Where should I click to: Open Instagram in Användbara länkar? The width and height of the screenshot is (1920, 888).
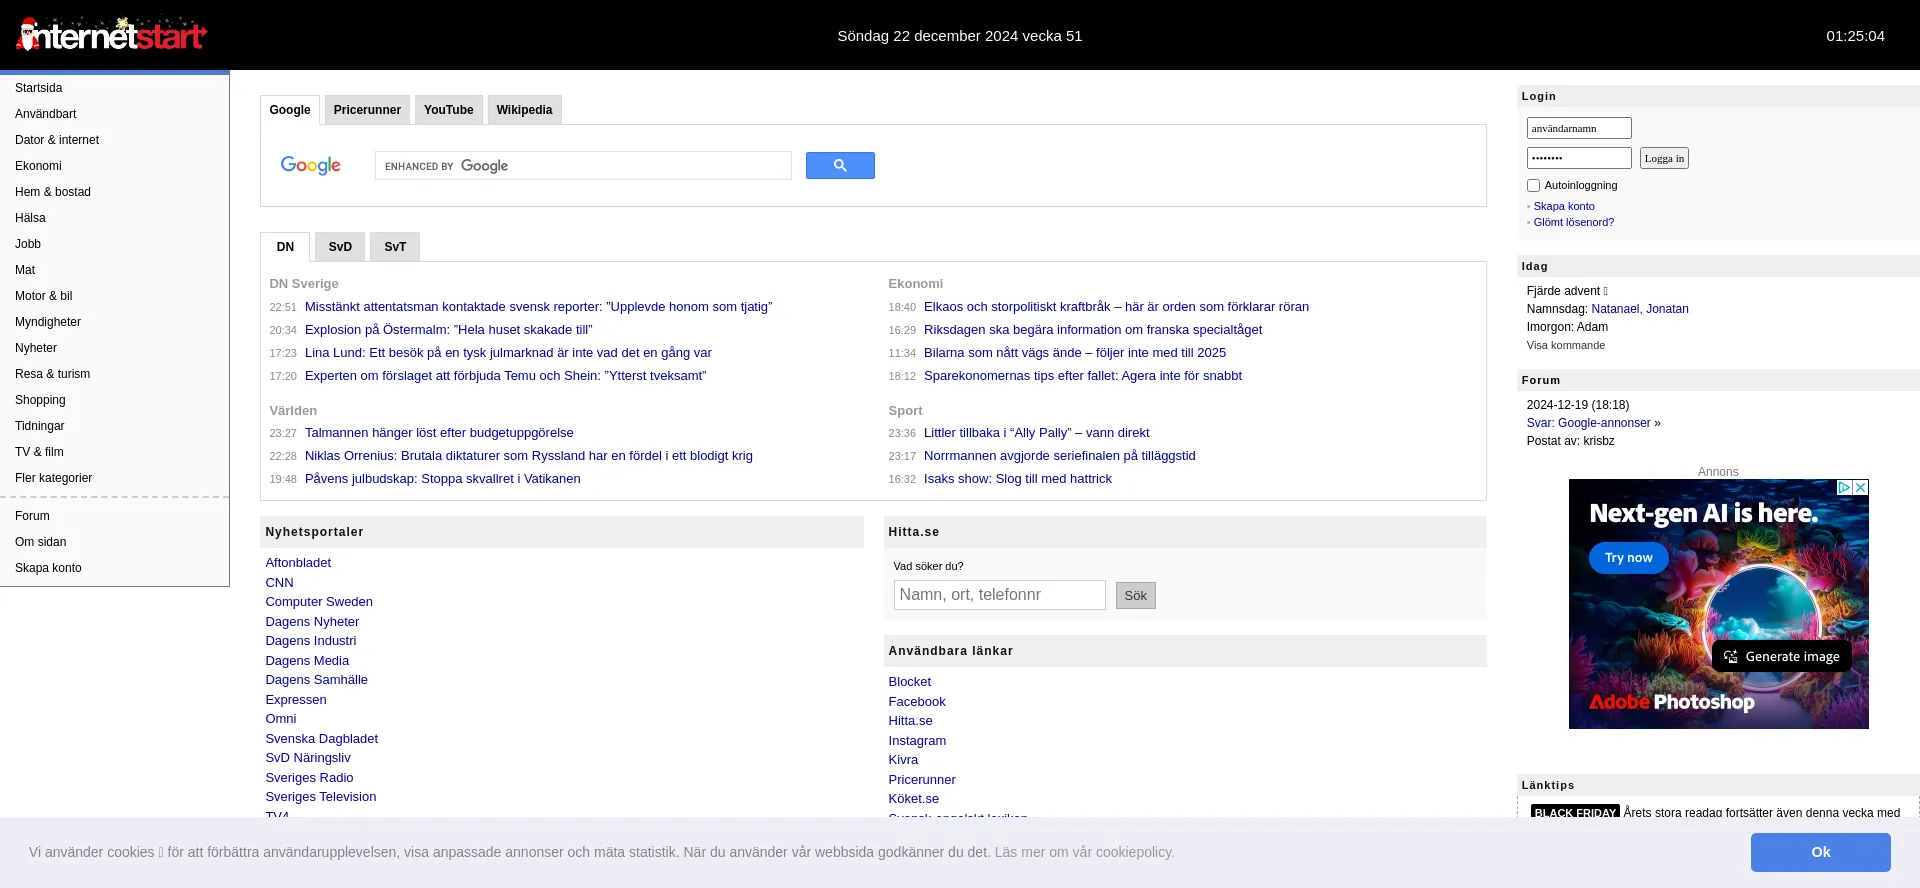[917, 741]
